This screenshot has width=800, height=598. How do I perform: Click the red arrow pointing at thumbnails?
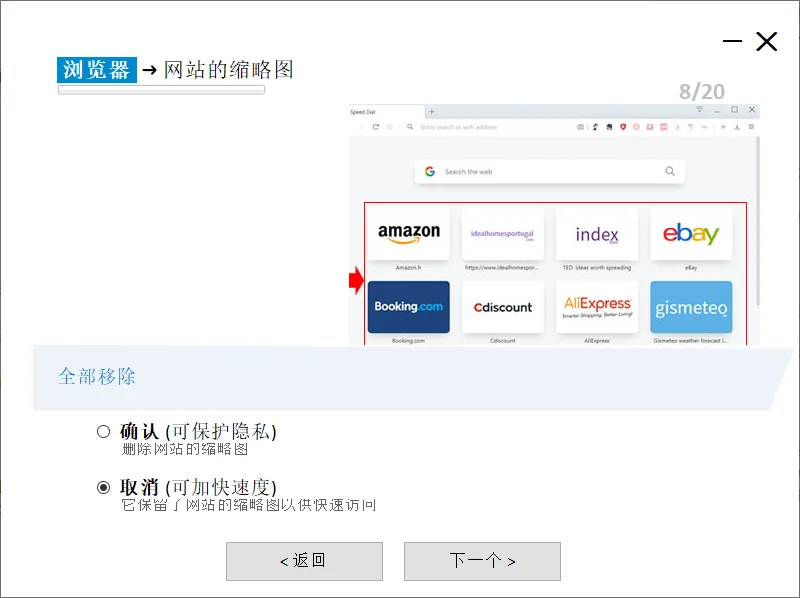356,280
